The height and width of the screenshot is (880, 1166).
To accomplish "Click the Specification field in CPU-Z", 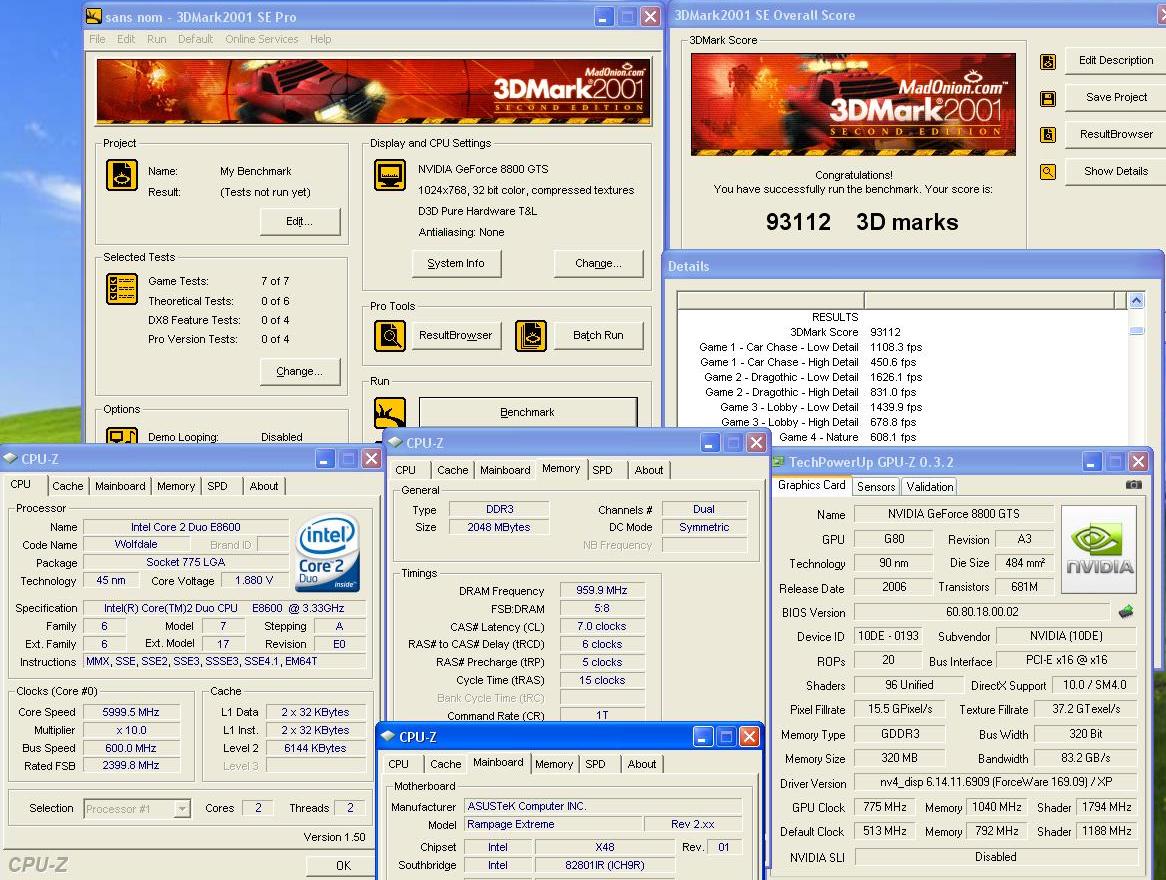I will point(224,608).
